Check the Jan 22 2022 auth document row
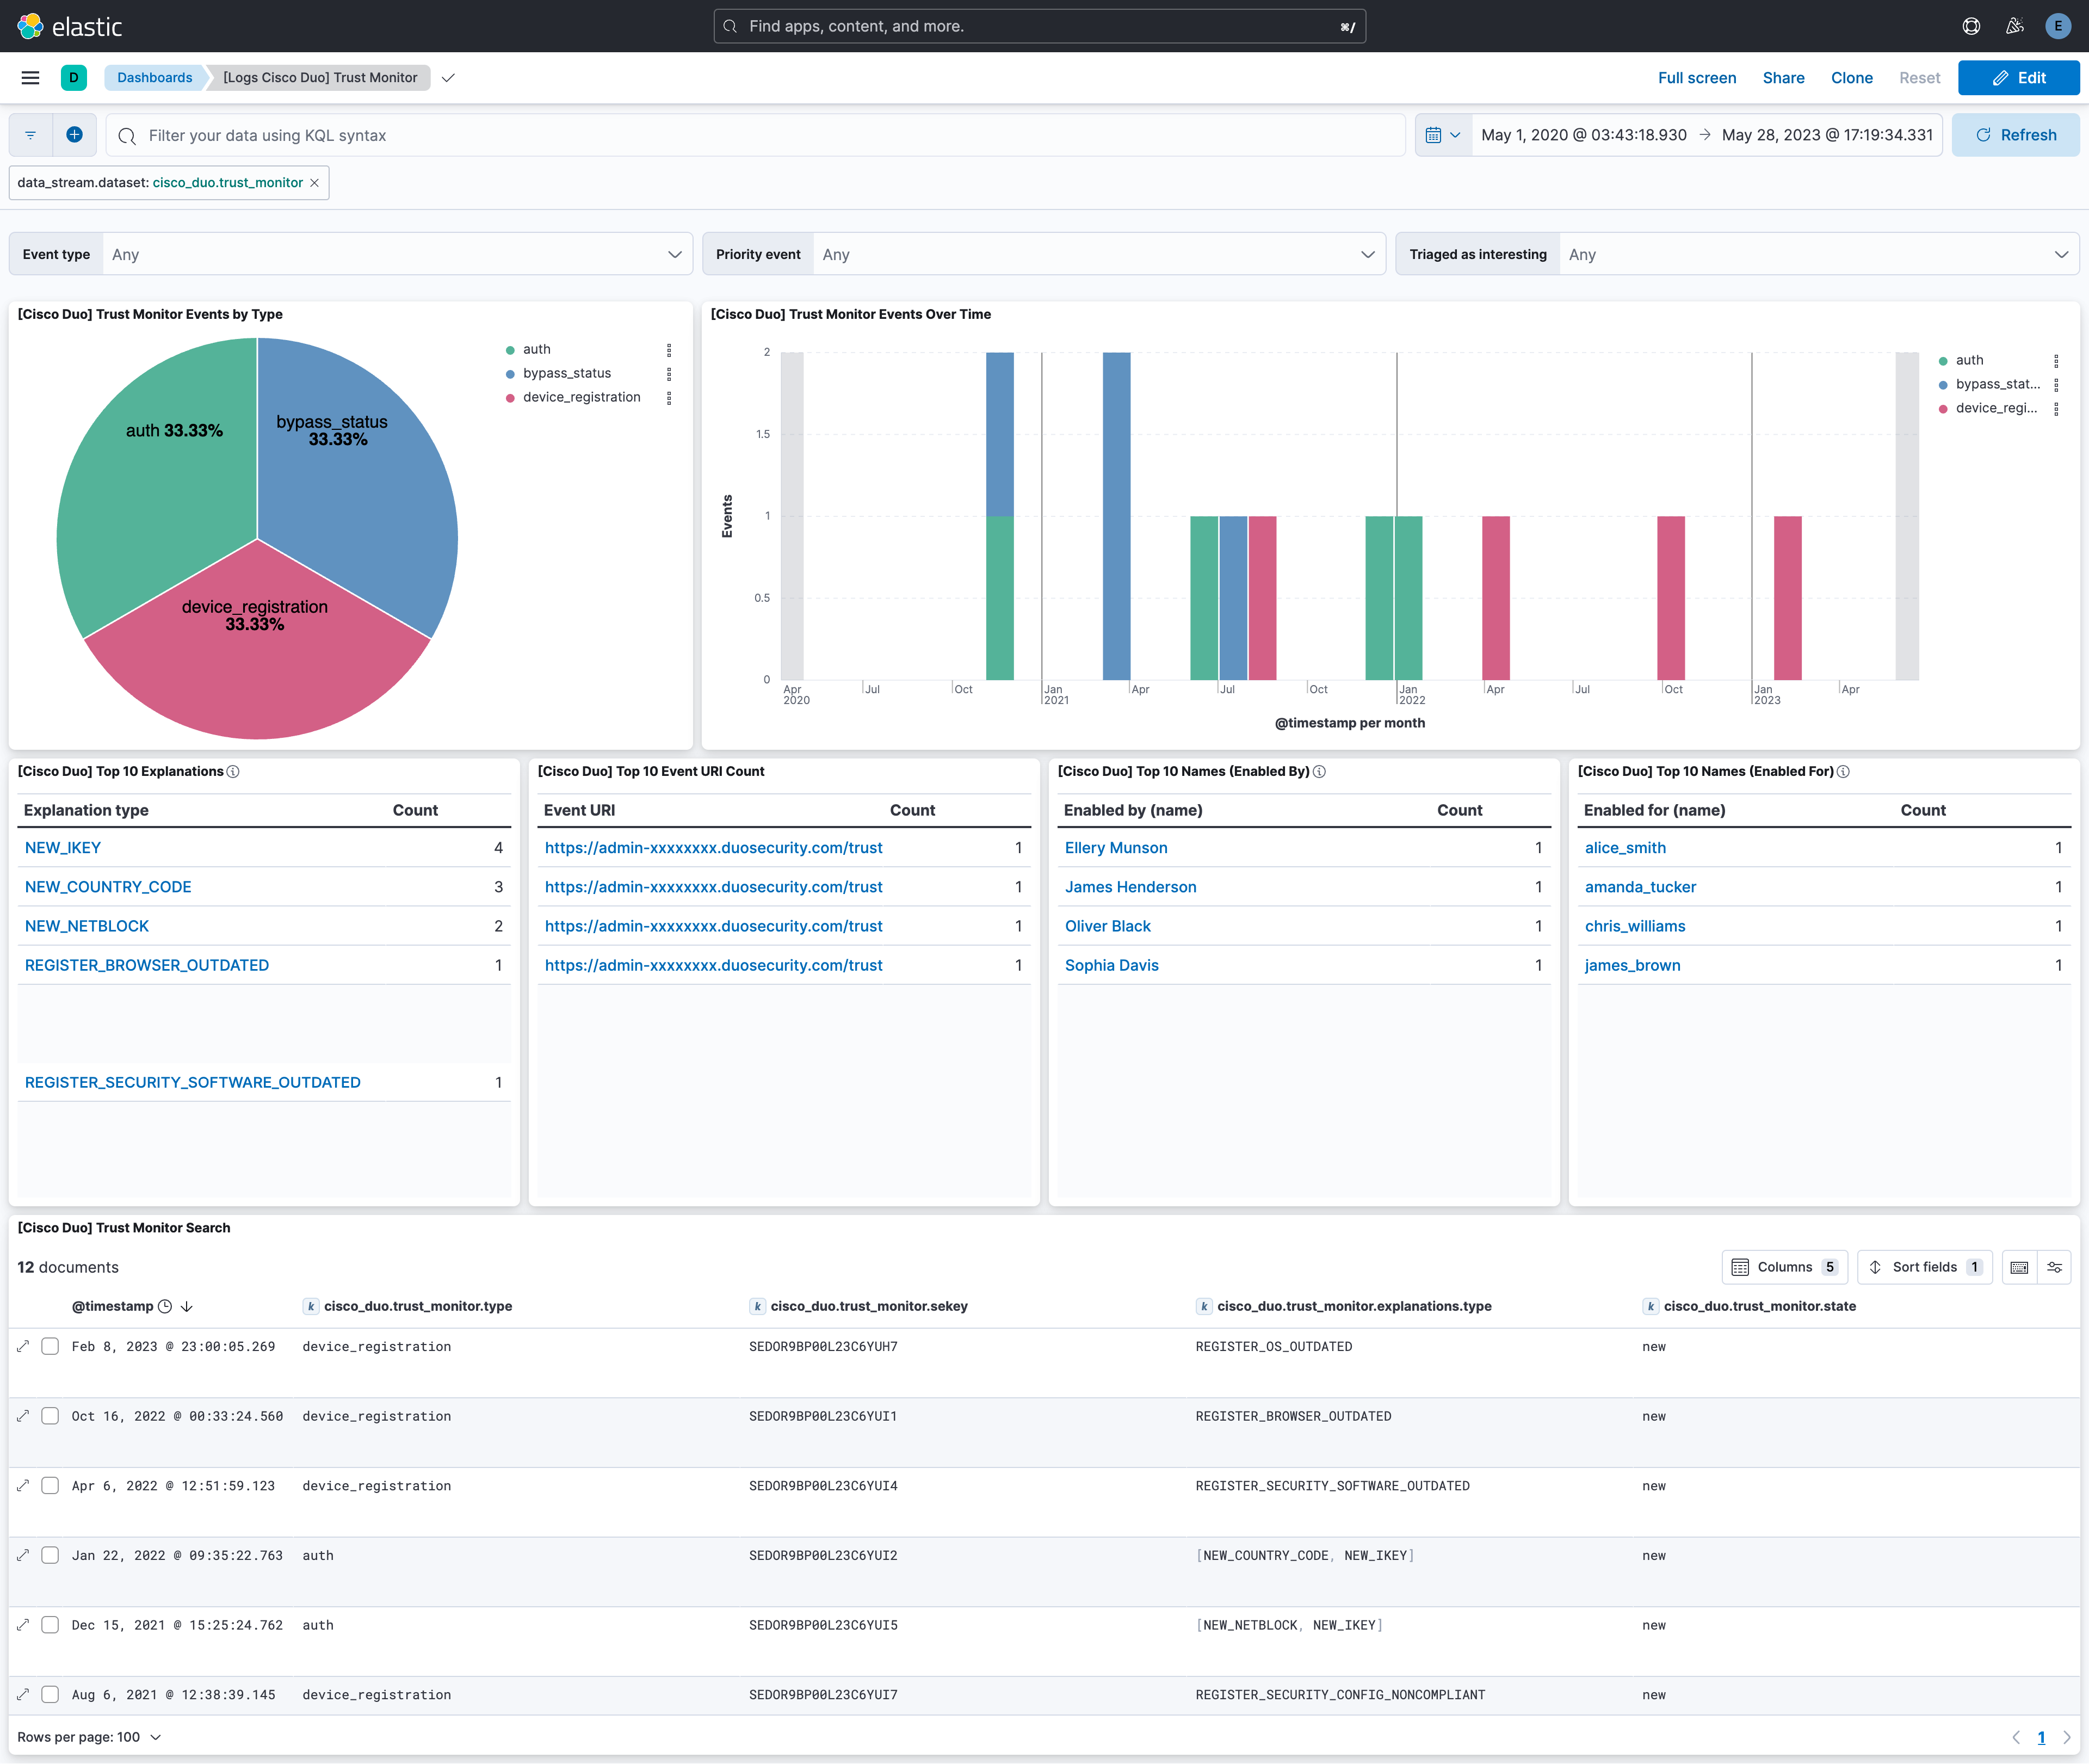 click(x=50, y=1555)
